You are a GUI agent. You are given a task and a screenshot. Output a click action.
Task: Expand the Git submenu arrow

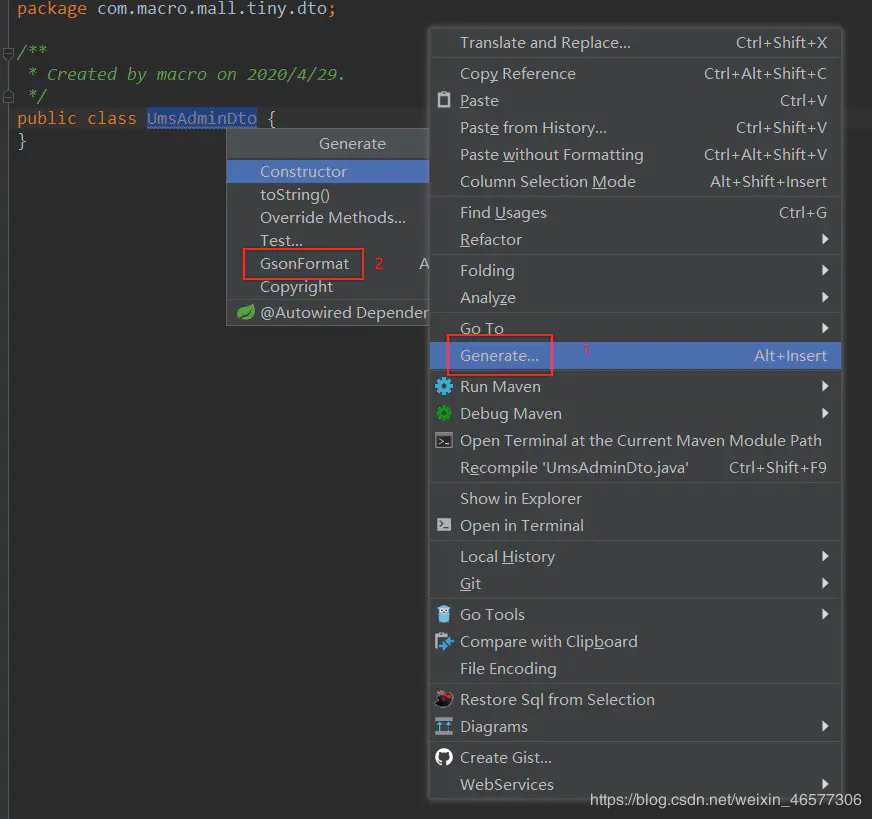tap(825, 583)
